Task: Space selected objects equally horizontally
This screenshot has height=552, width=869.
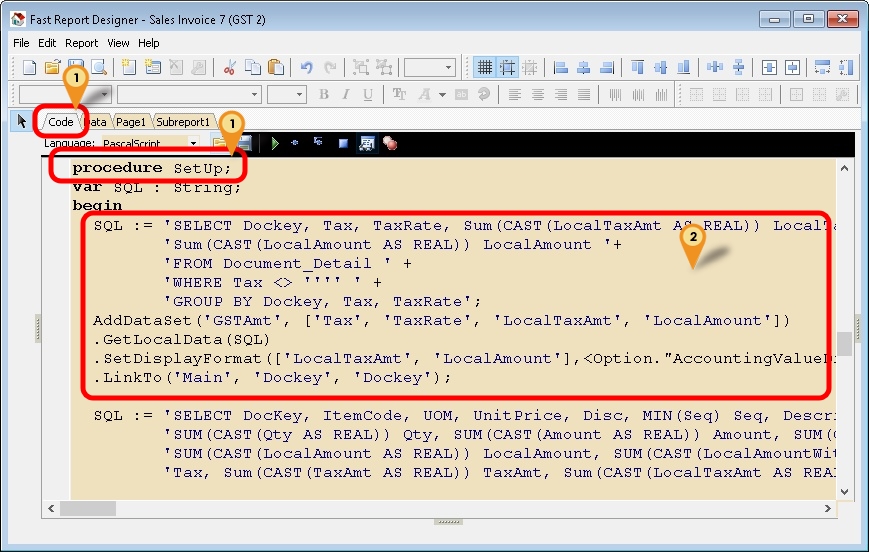Action: pos(715,68)
